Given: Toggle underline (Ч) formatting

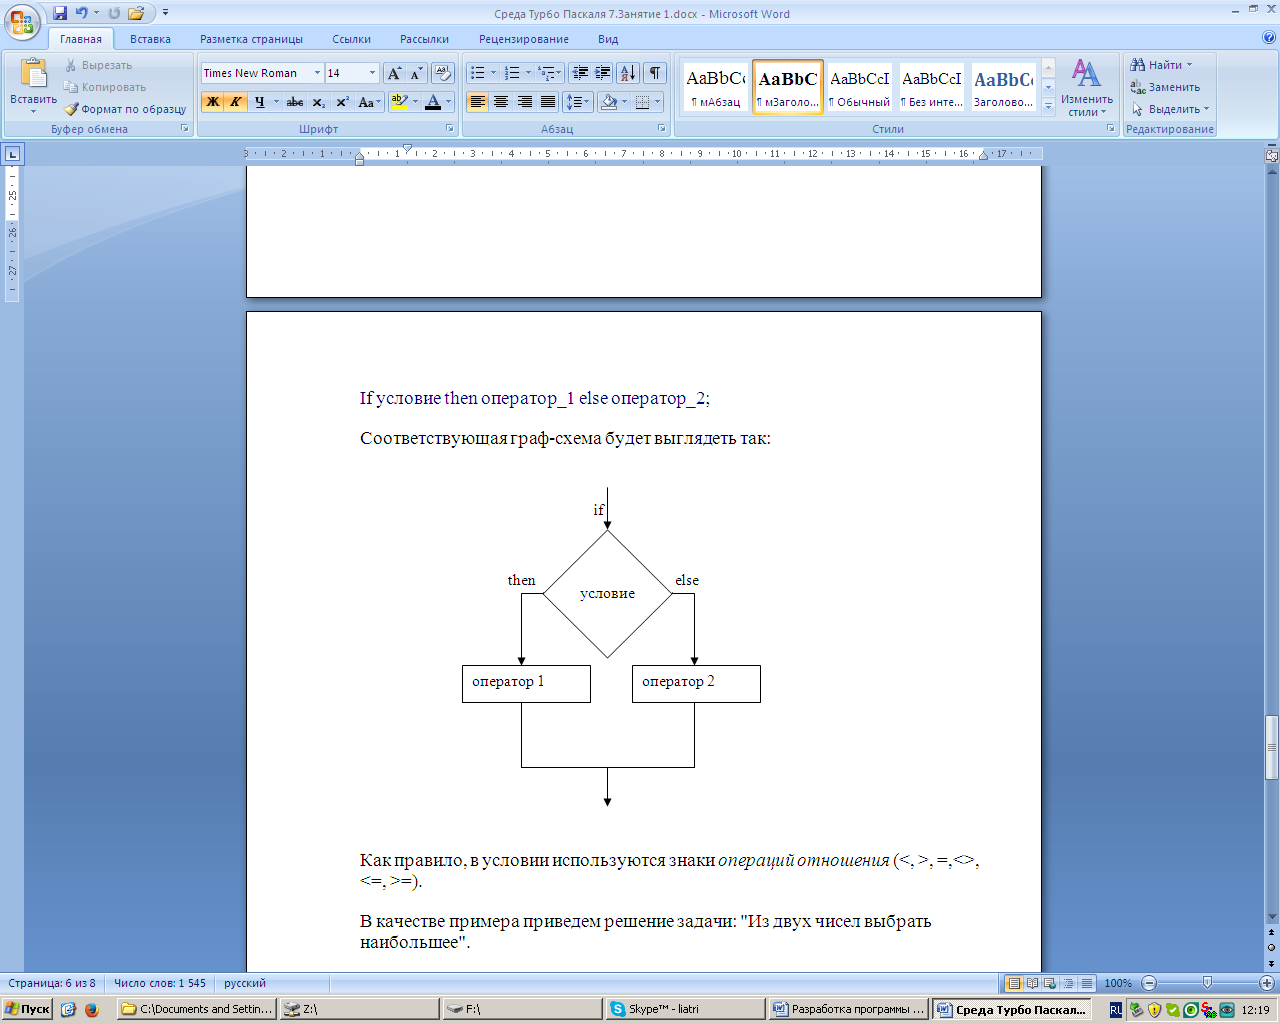Looking at the screenshot, I should click(259, 102).
